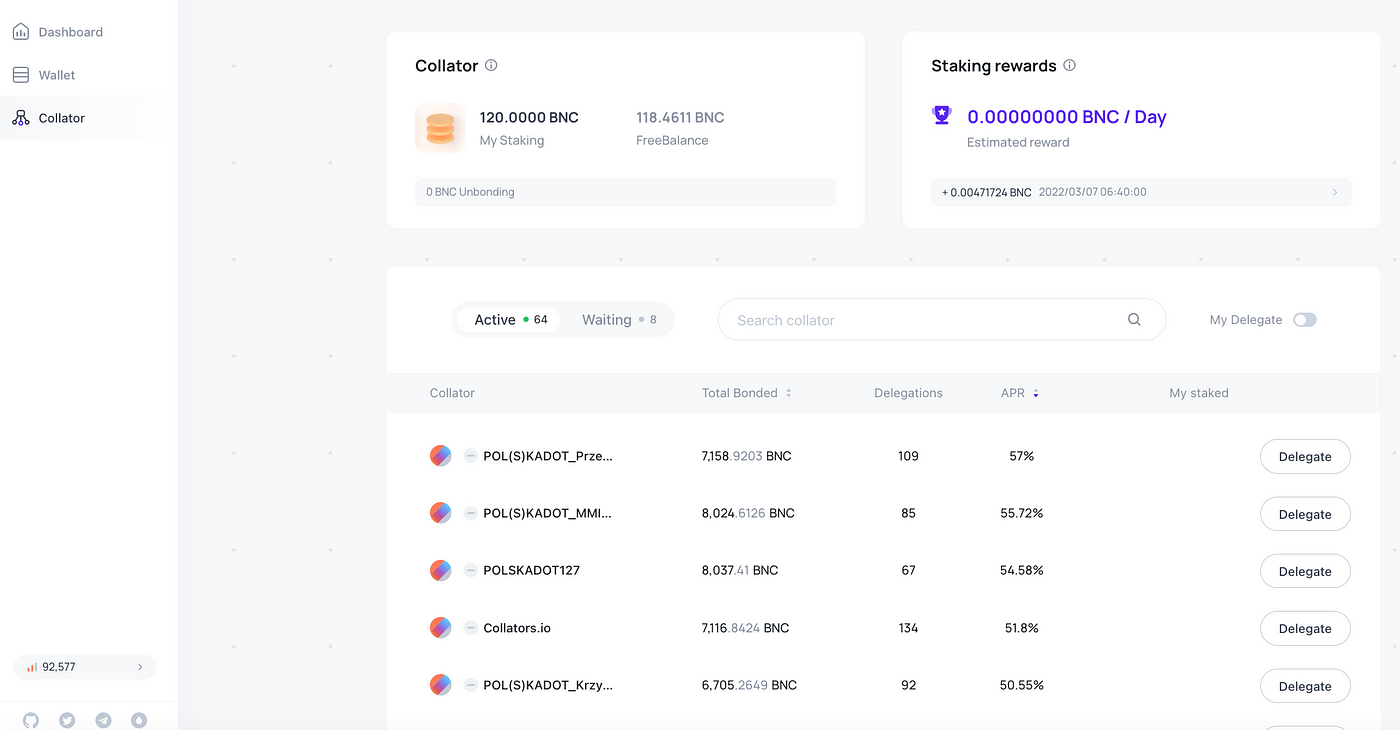The image size is (1400, 730).
Task: Click the stacked coins staking icon
Action: 440,128
